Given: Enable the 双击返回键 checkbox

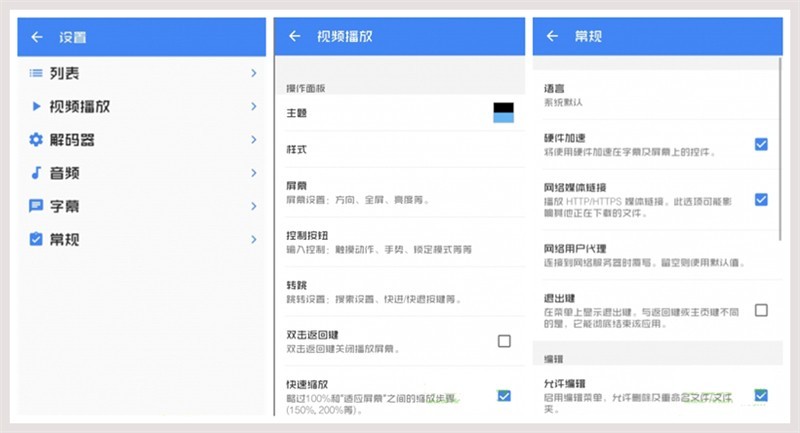Looking at the screenshot, I should click(504, 341).
